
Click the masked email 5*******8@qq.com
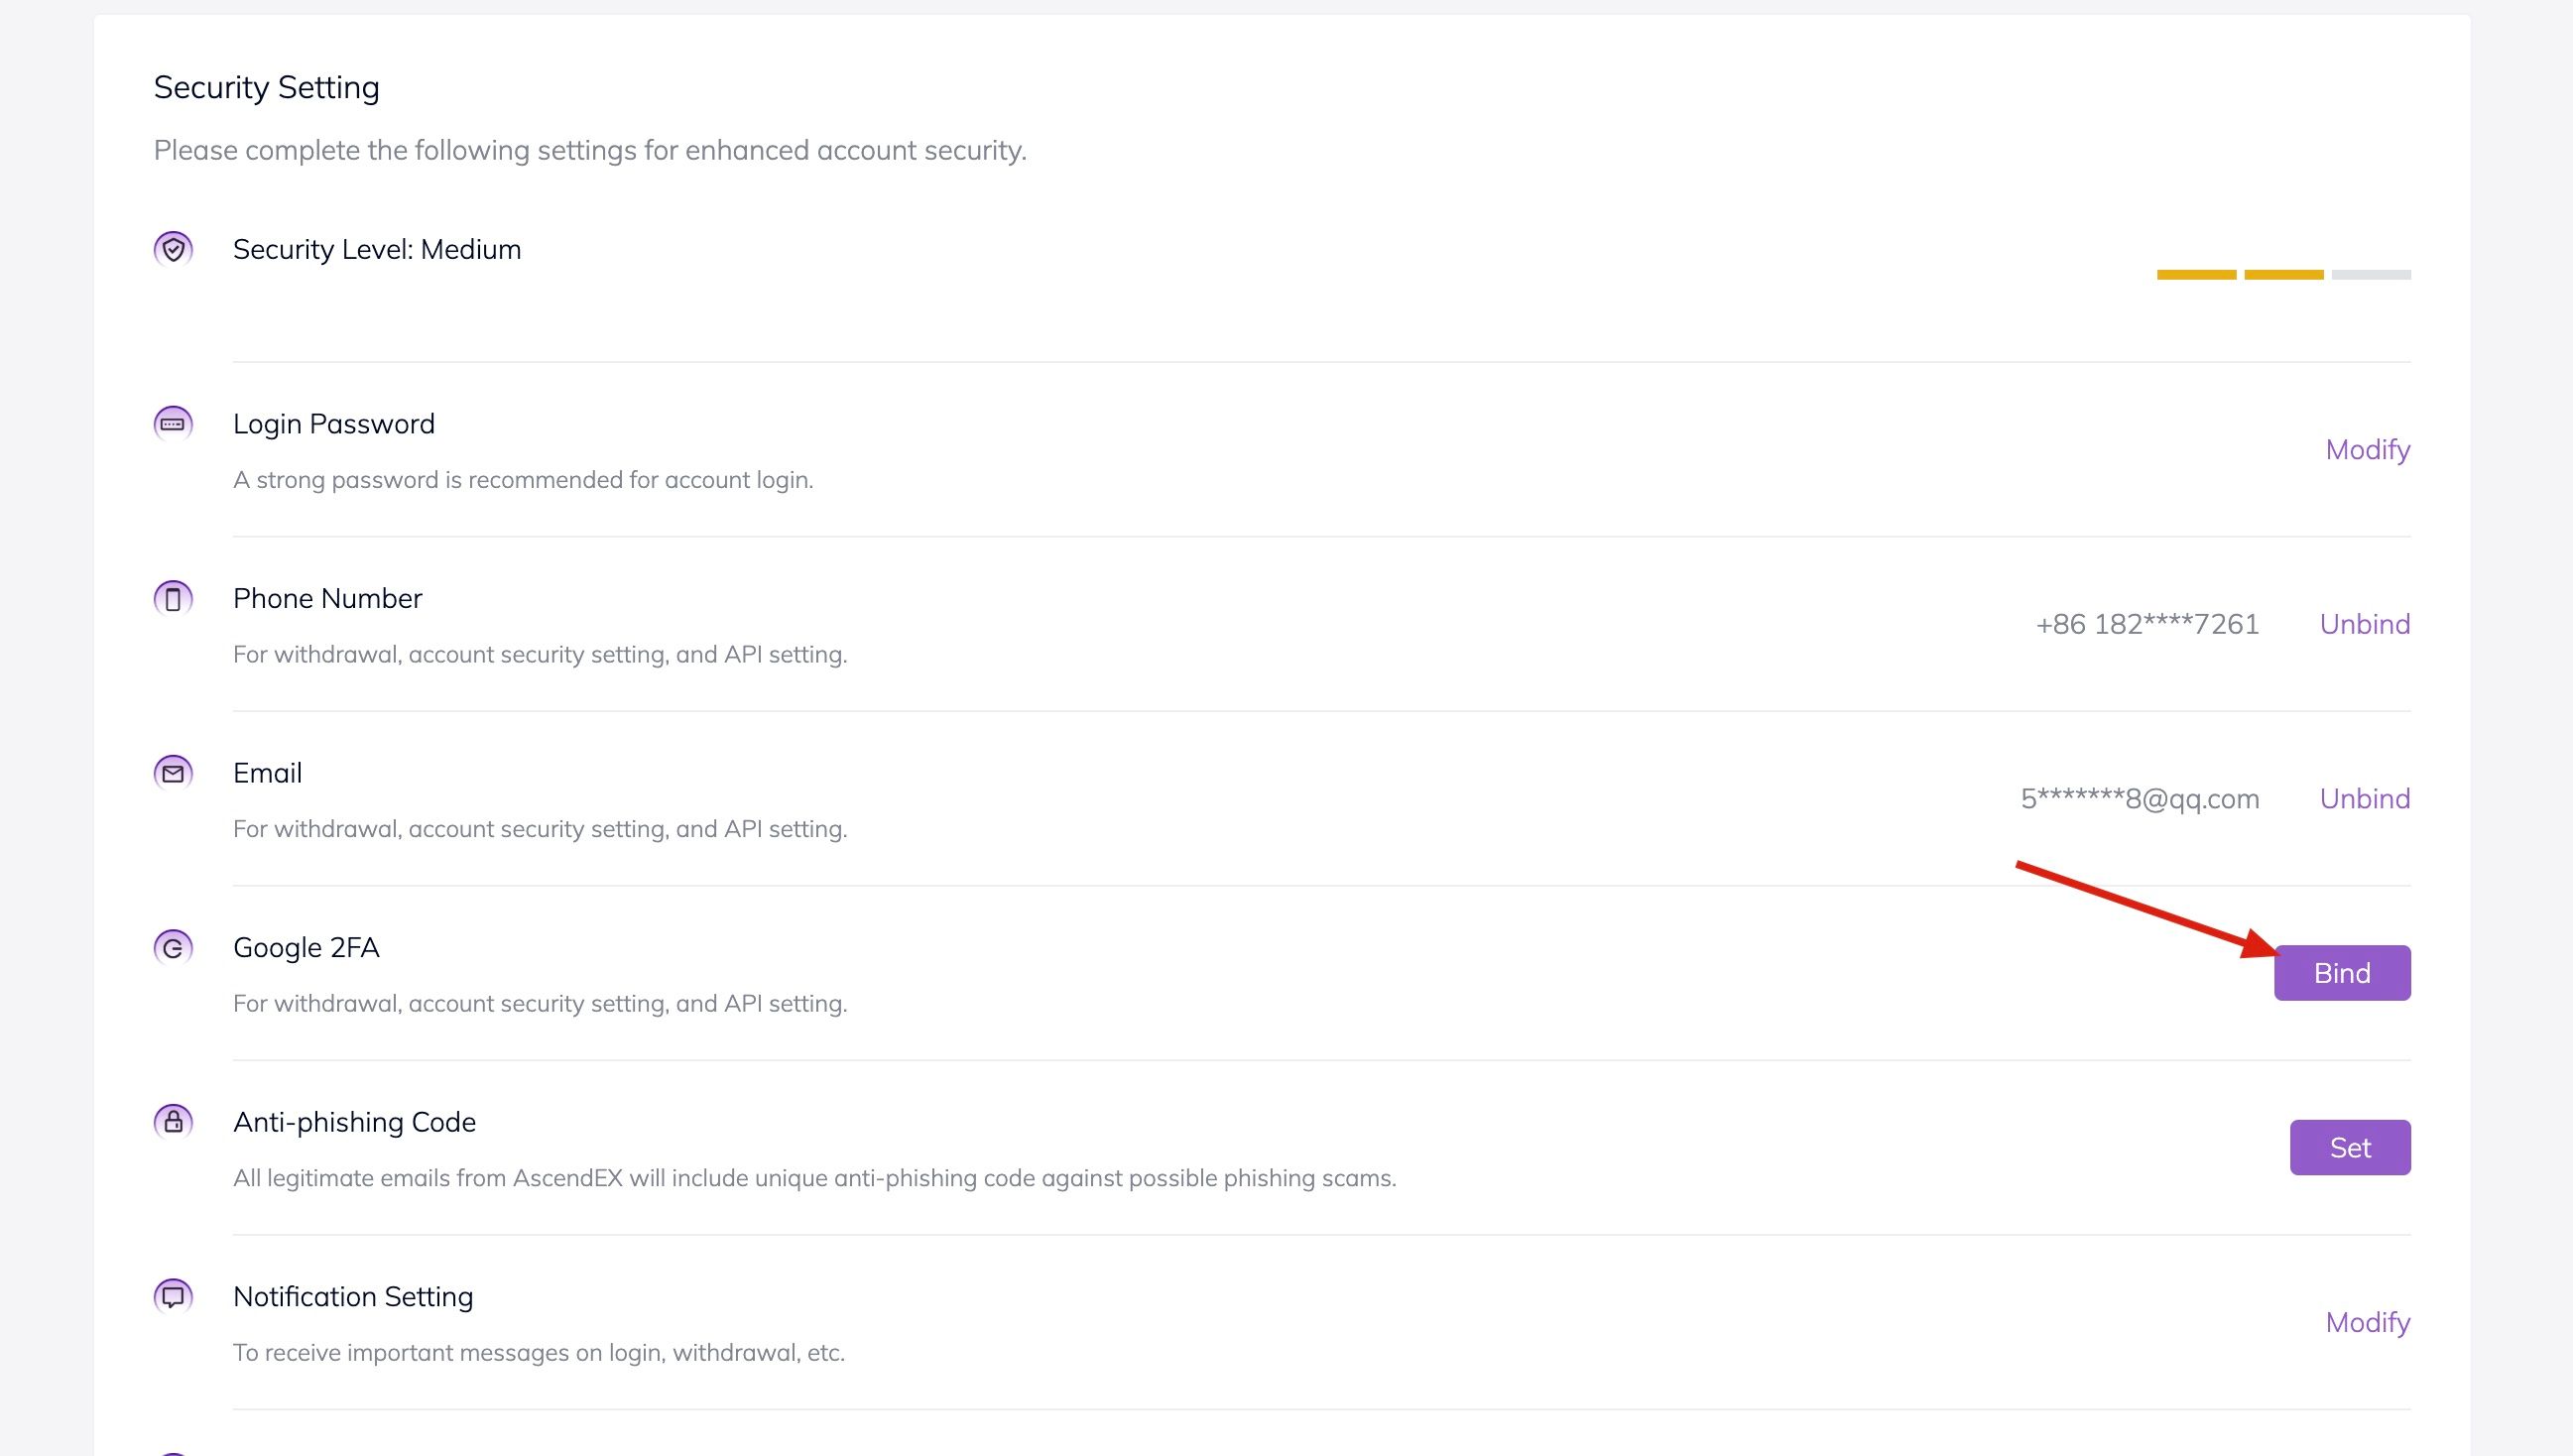point(2139,799)
